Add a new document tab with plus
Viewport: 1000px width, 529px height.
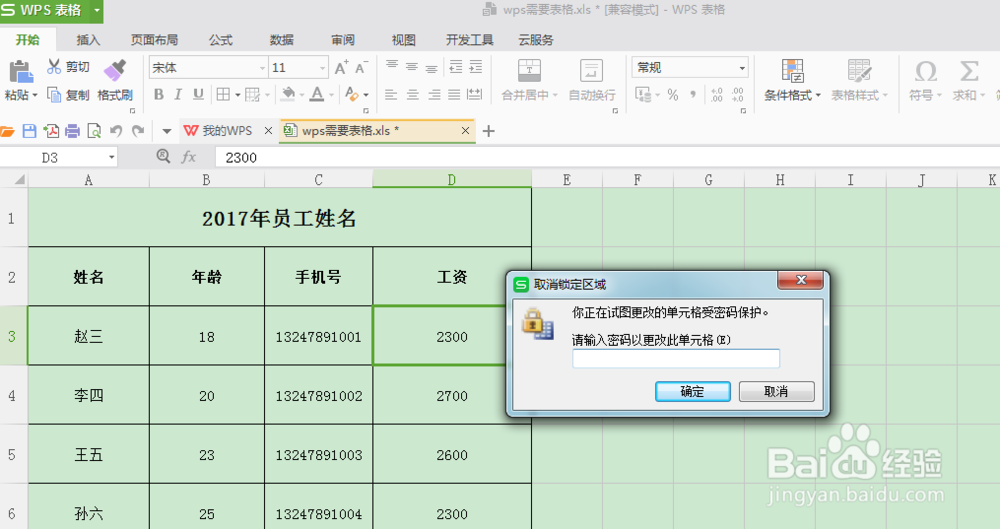click(x=489, y=131)
